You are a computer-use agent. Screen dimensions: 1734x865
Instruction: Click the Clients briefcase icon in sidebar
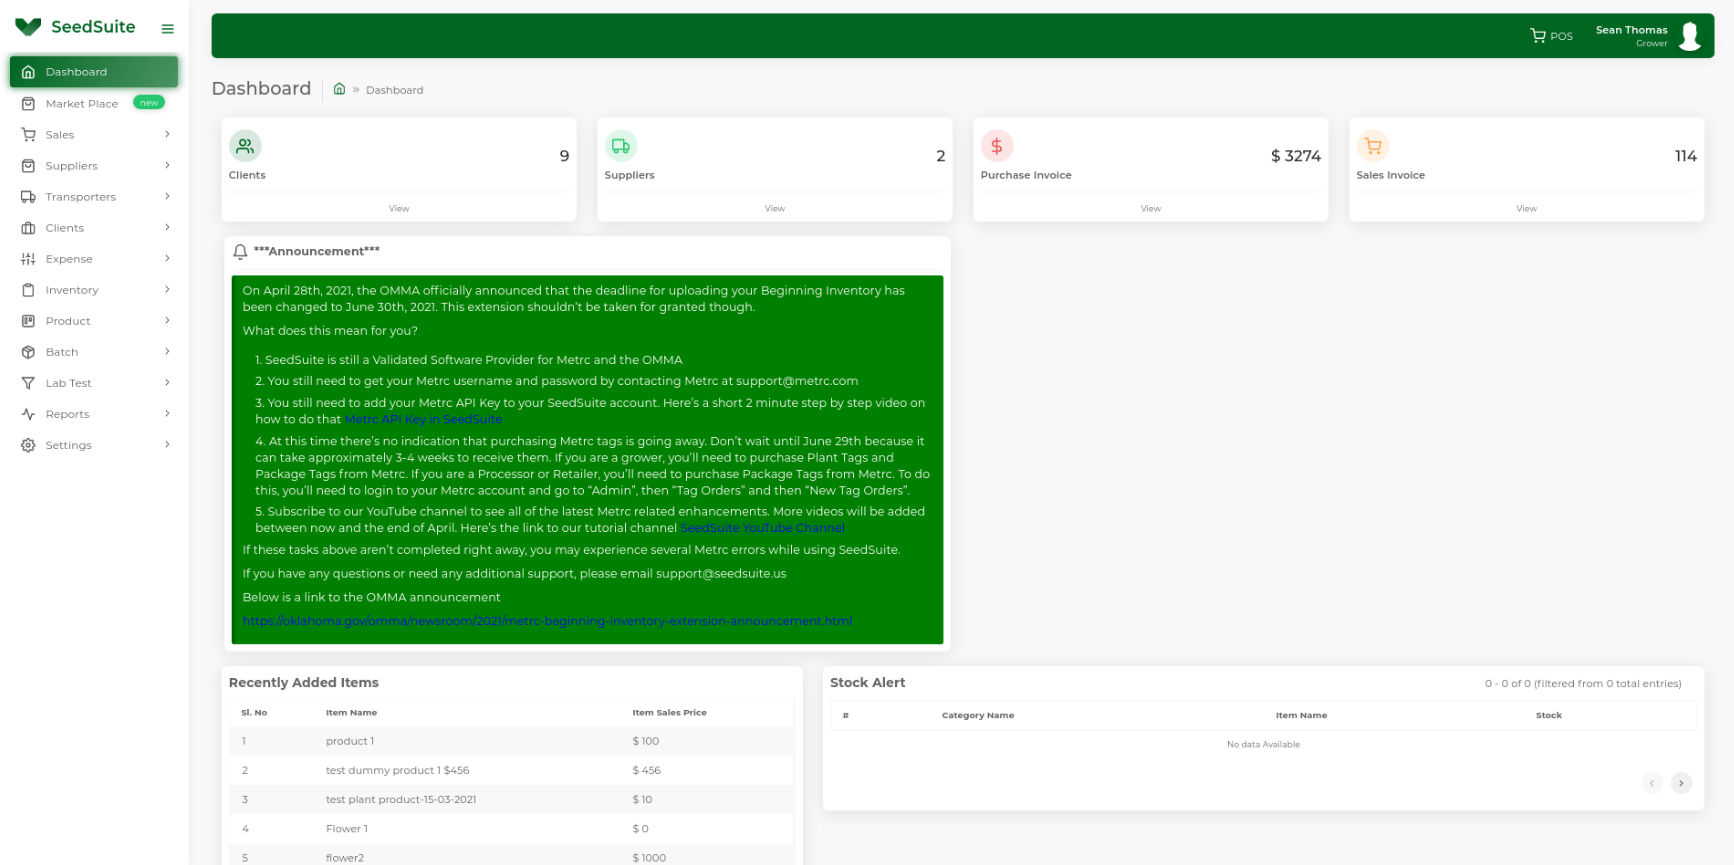click(x=28, y=228)
